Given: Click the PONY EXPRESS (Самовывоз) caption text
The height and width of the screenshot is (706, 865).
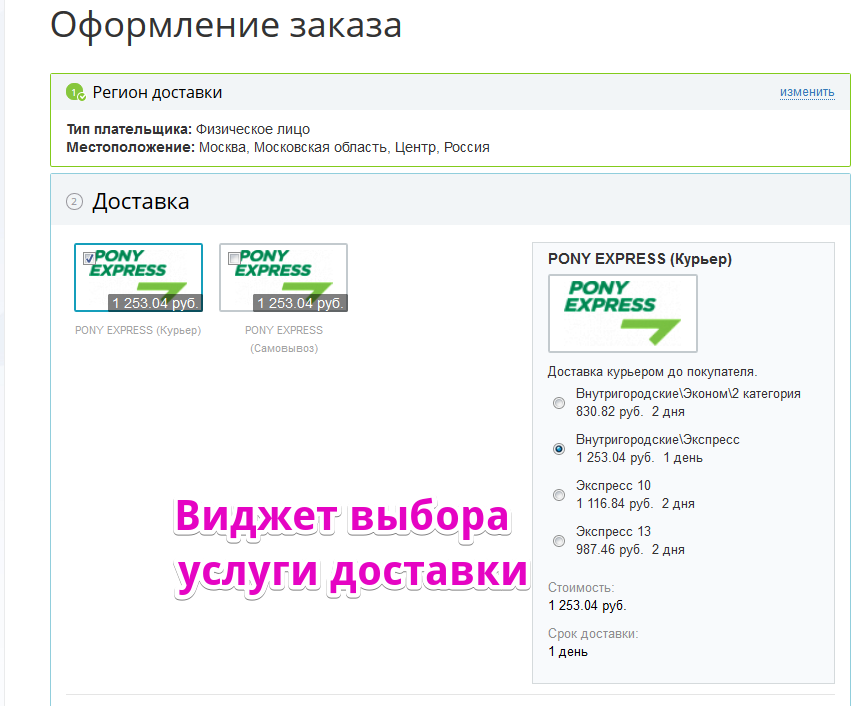Looking at the screenshot, I should (x=284, y=339).
